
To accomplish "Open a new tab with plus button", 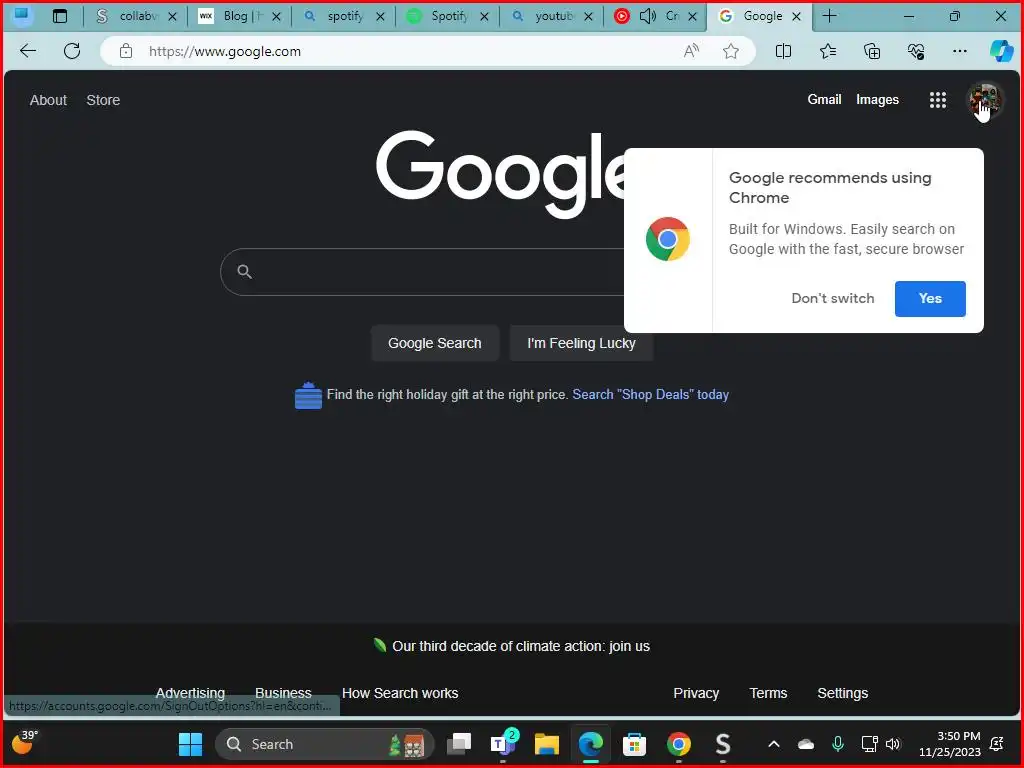I will click(829, 16).
